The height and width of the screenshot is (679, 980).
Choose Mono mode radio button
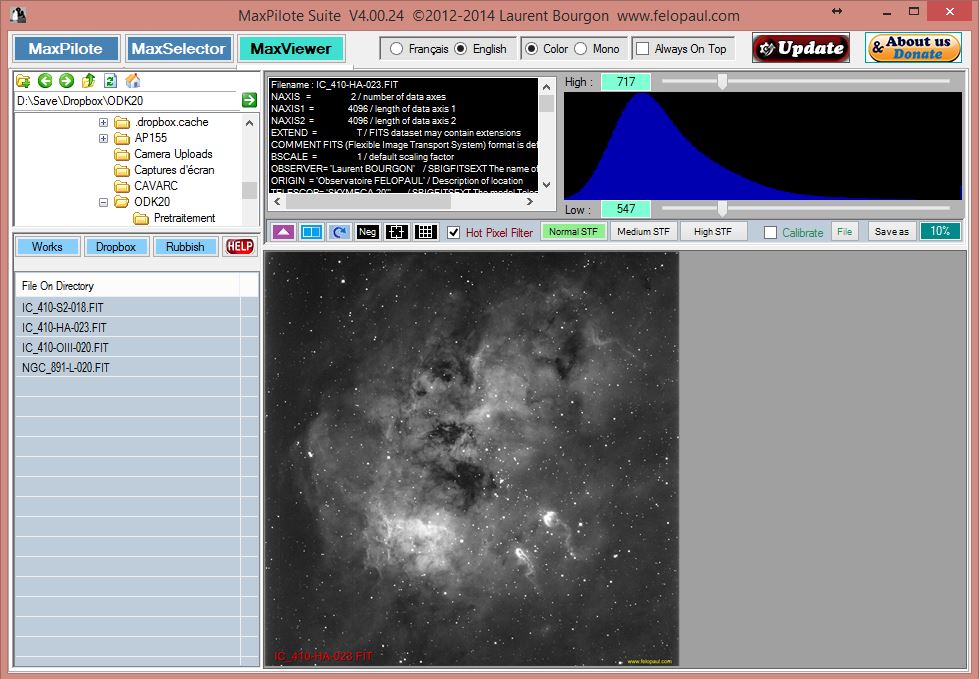pyautogui.click(x=581, y=49)
